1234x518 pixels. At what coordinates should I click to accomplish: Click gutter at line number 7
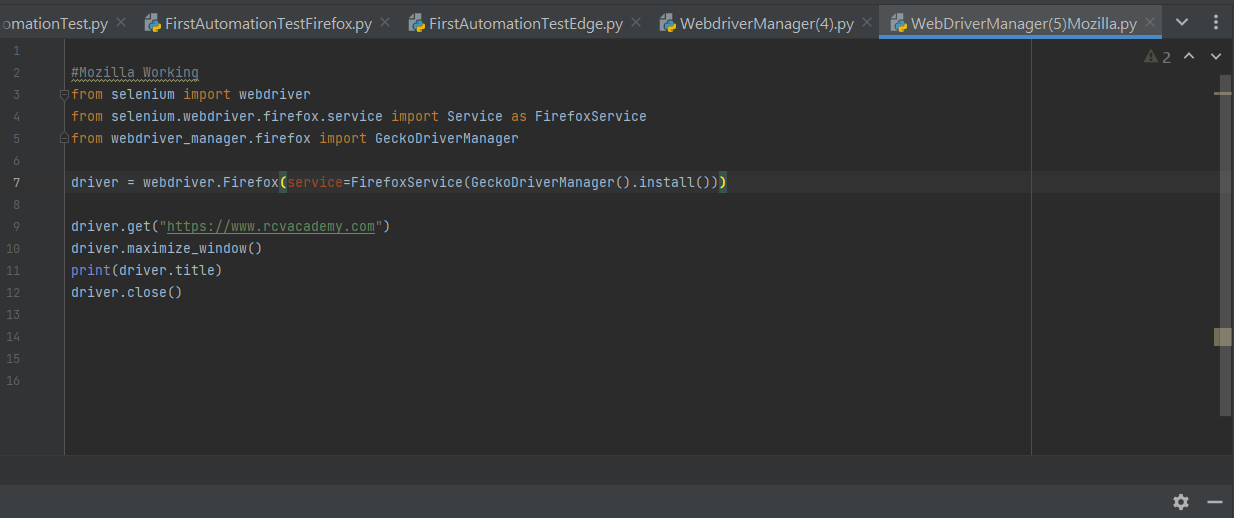point(17,182)
